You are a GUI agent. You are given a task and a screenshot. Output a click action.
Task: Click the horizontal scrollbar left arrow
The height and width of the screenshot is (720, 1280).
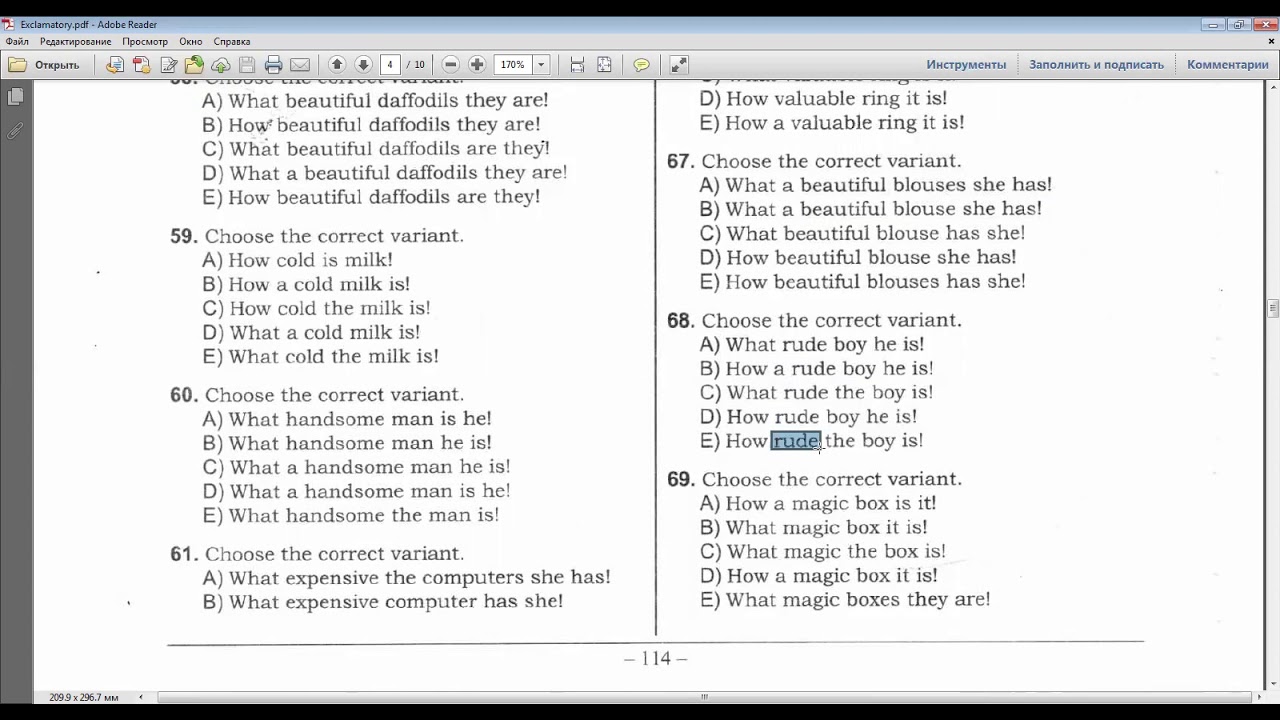click(140, 697)
